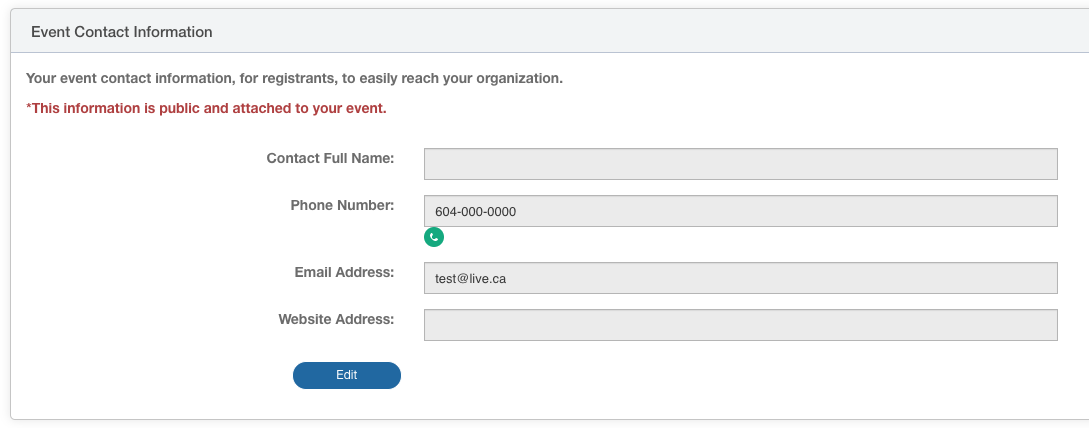
Task: Click into the Phone Number input box
Action: pos(740,211)
